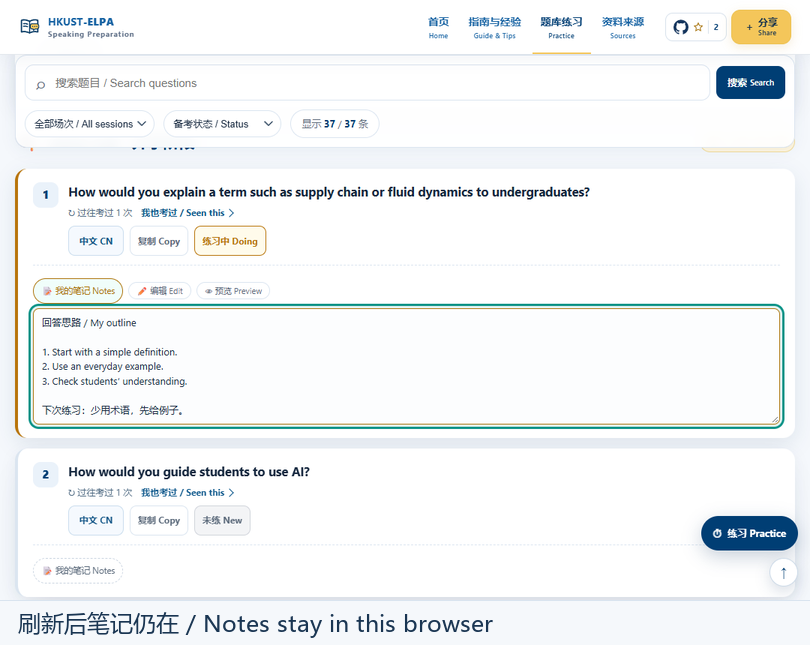810x645 pixels.
Task: Click the star icon beside GitHub
Action: (x=698, y=27)
